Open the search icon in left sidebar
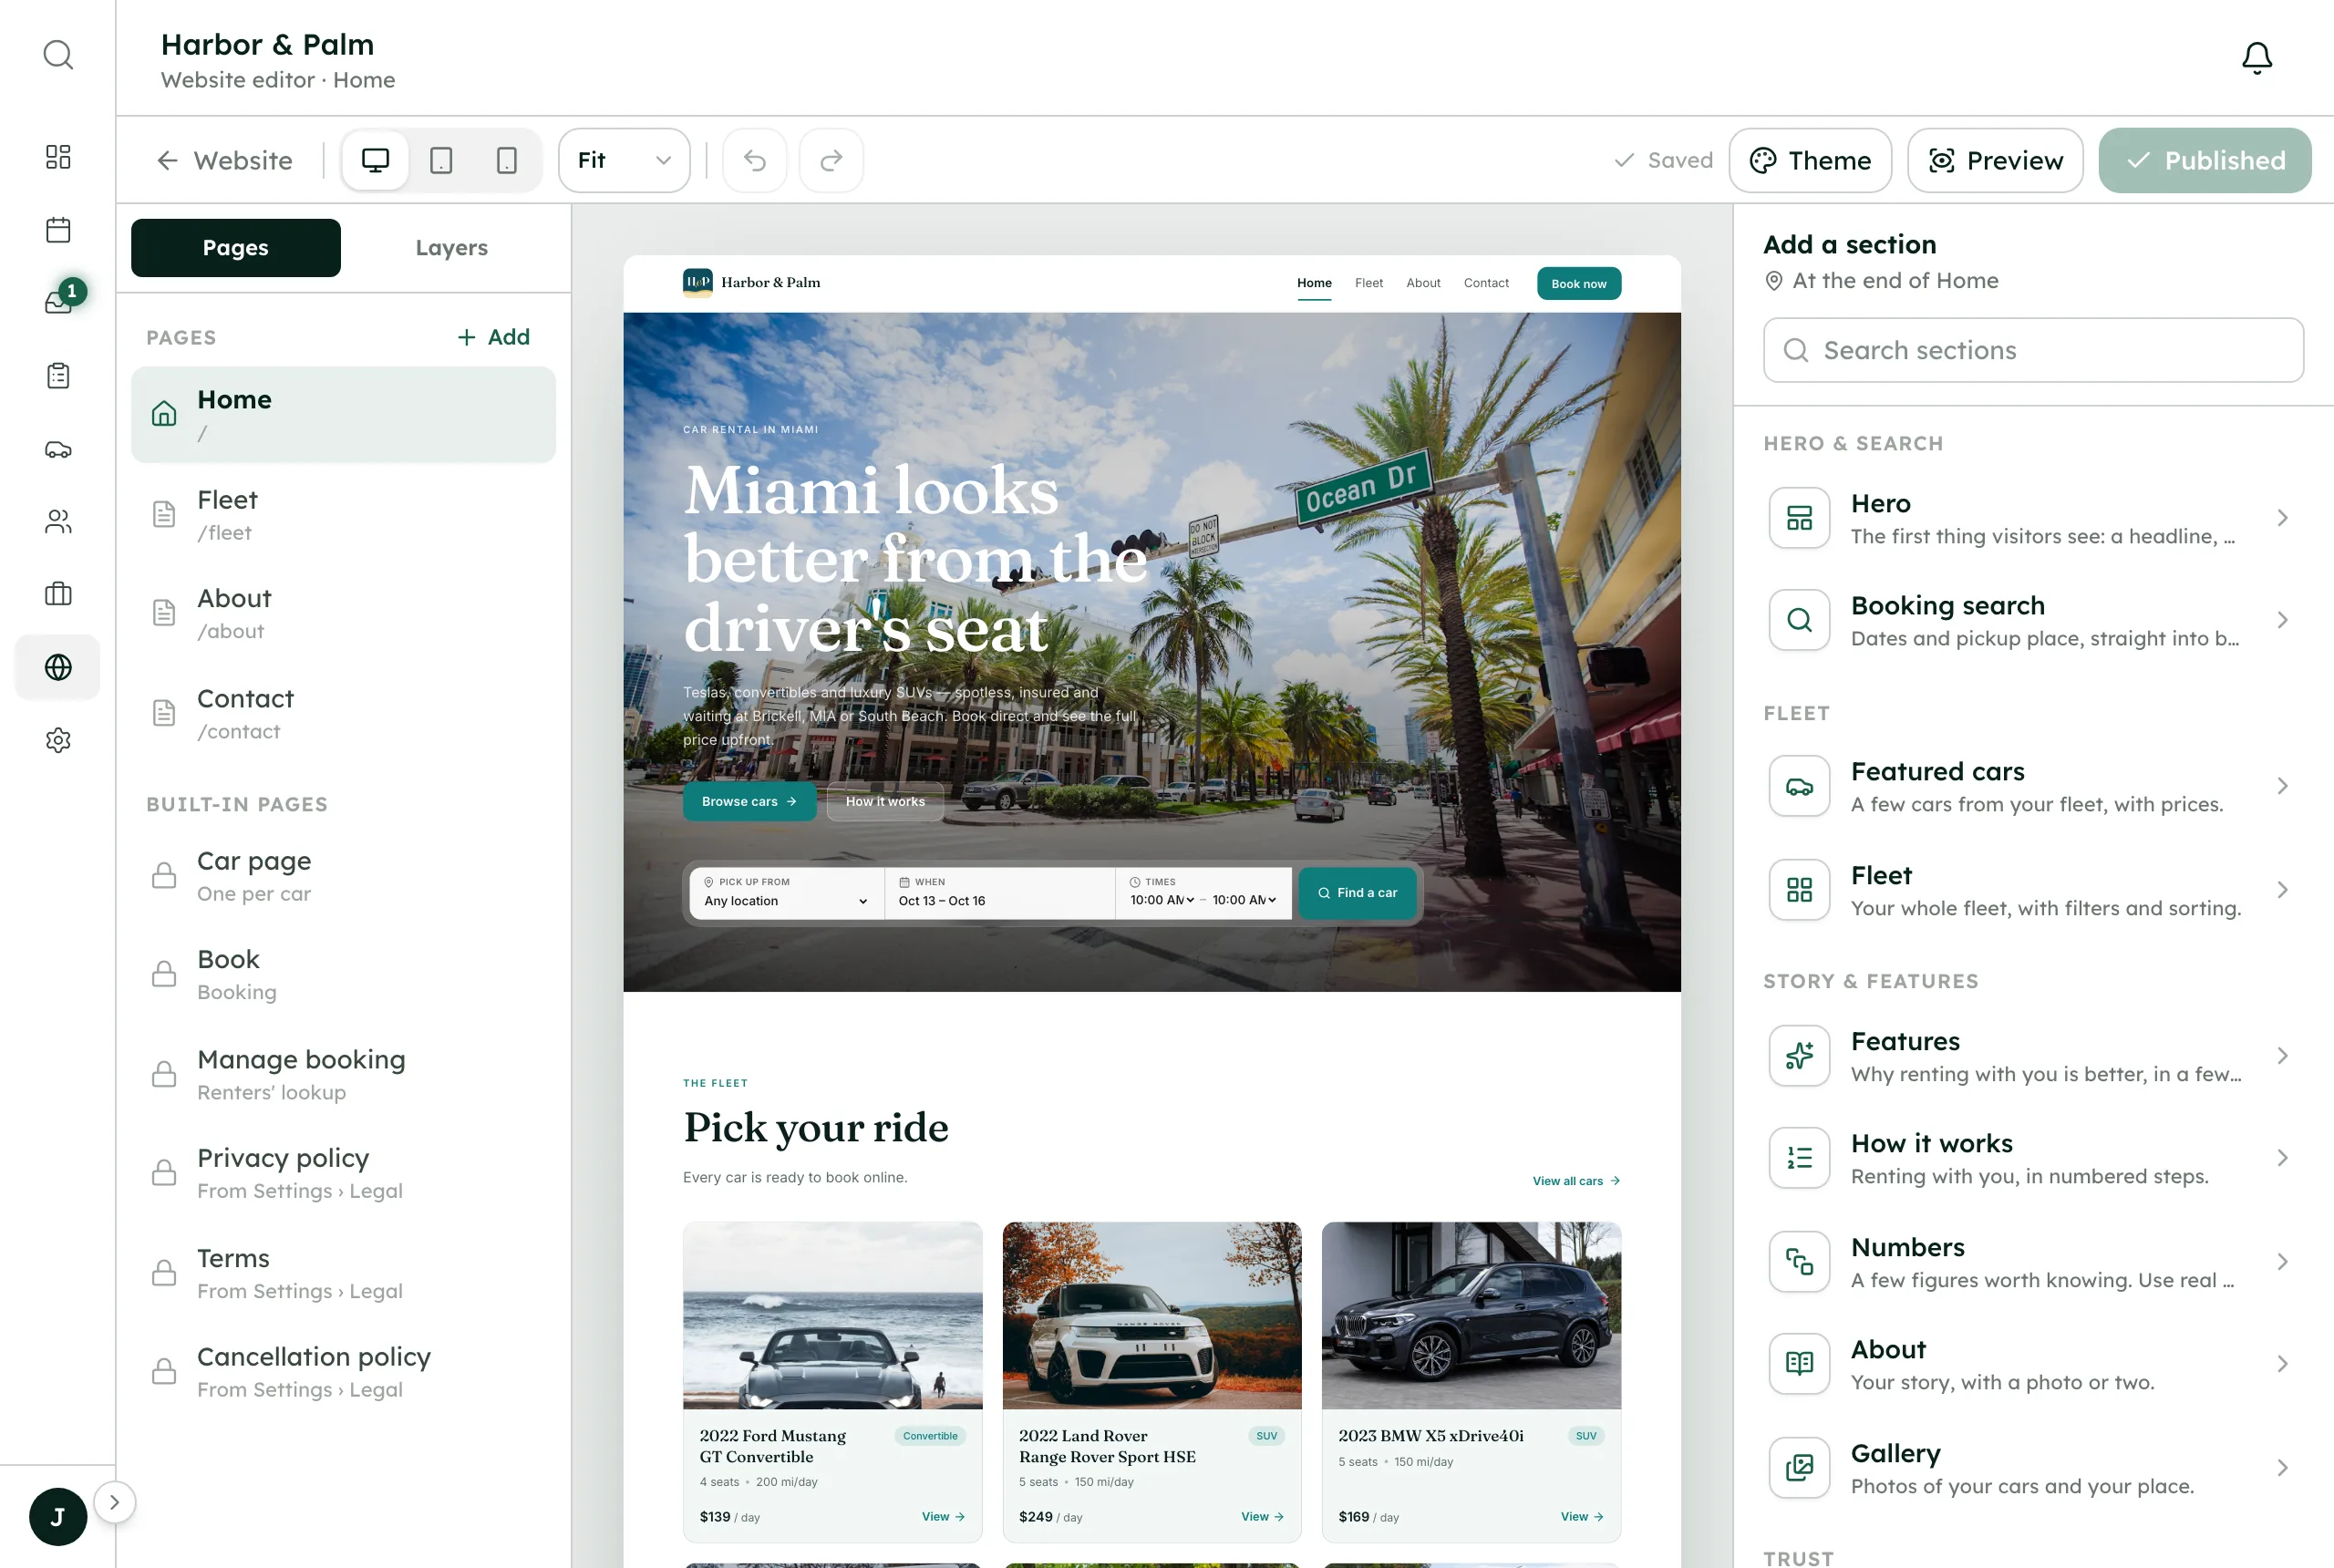 click(58, 55)
